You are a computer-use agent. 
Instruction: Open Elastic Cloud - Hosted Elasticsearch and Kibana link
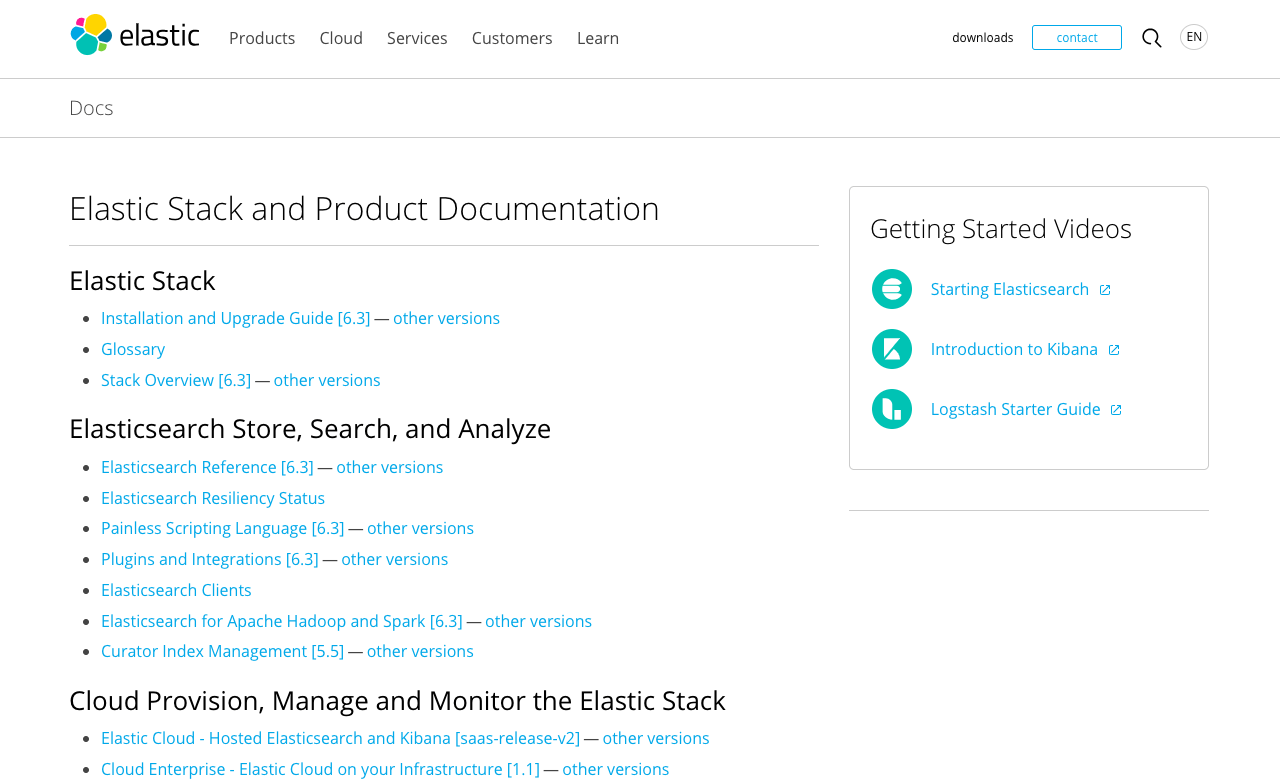pos(340,738)
